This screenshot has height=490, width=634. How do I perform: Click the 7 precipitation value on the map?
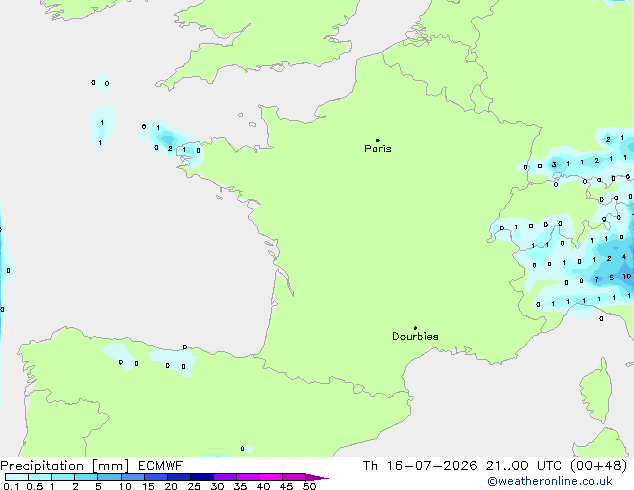(596, 279)
